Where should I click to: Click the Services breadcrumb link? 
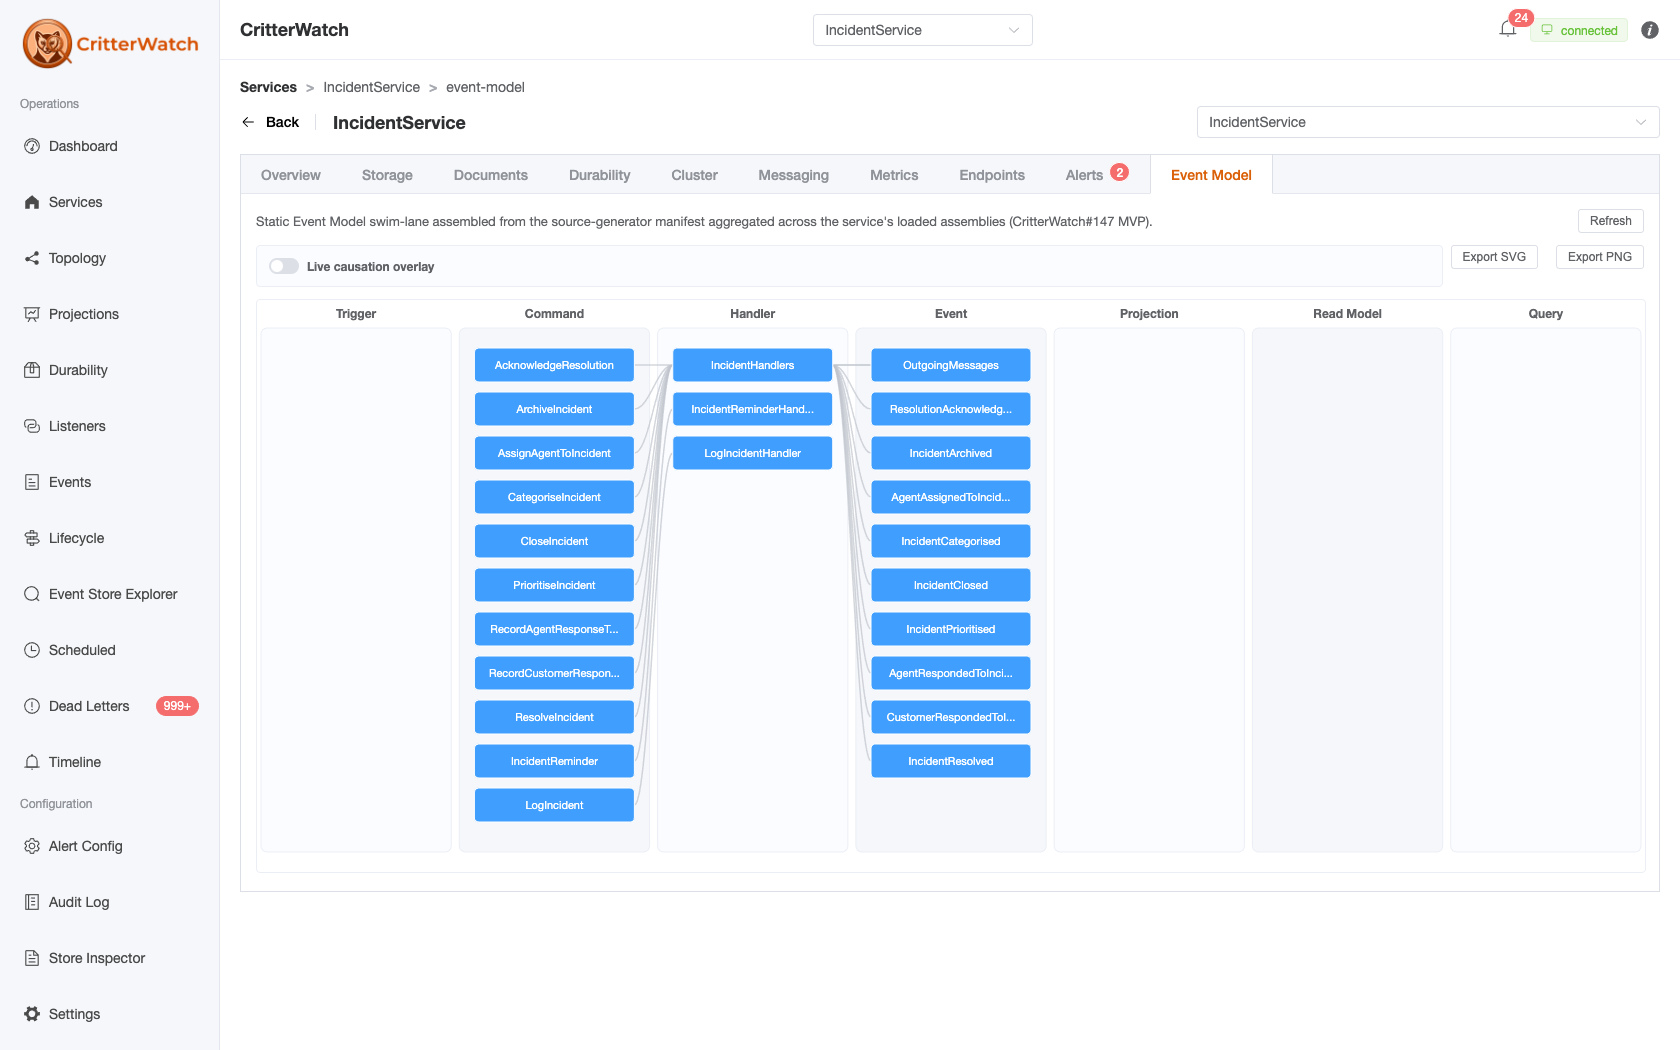(x=268, y=87)
